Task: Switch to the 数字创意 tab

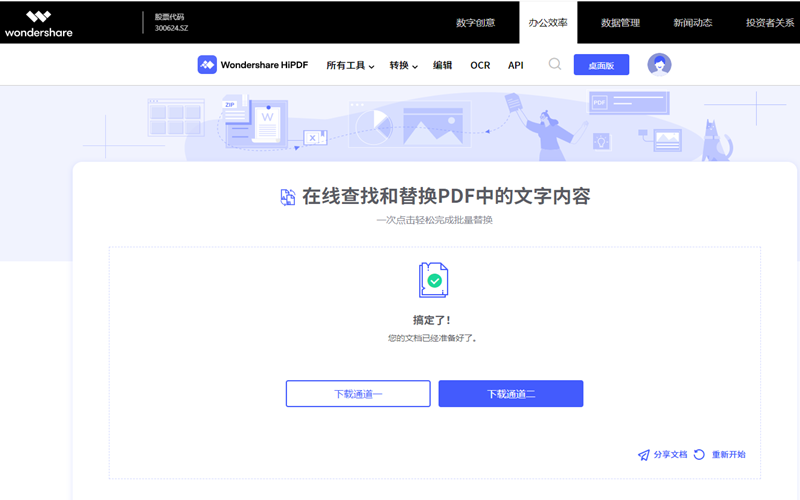Action: coord(475,23)
